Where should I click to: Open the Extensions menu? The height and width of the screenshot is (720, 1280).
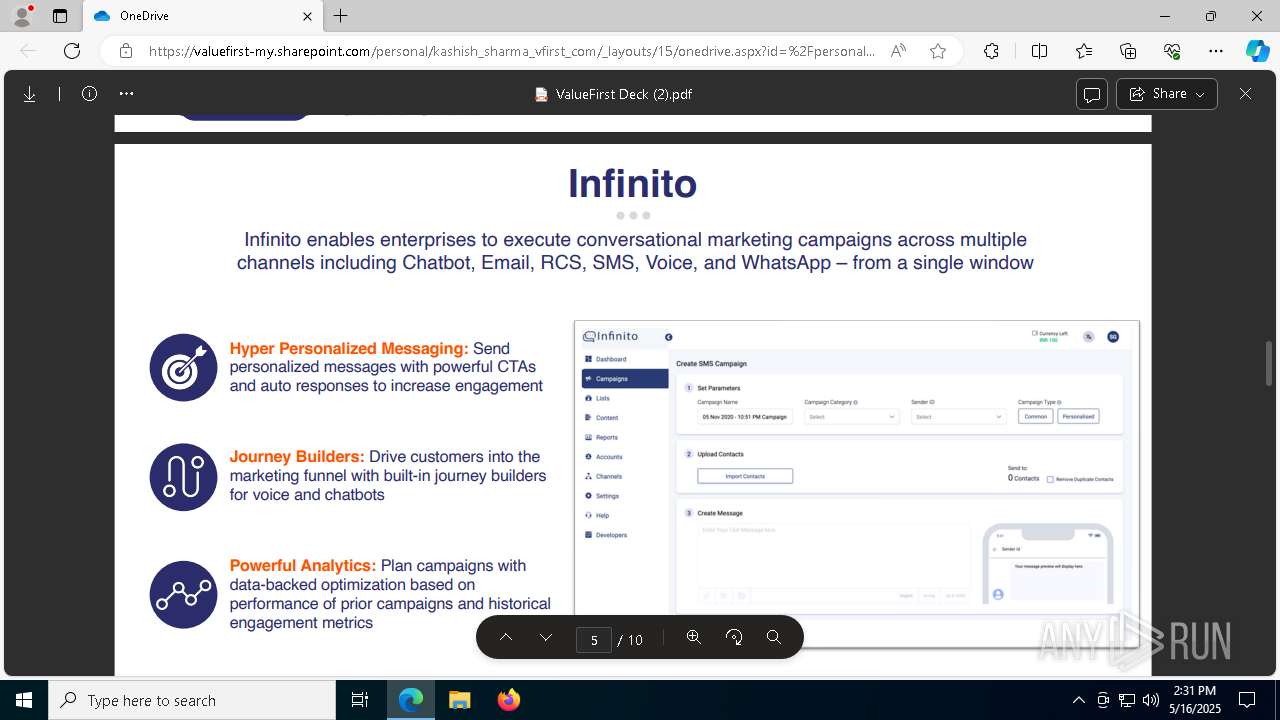(x=991, y=51)
